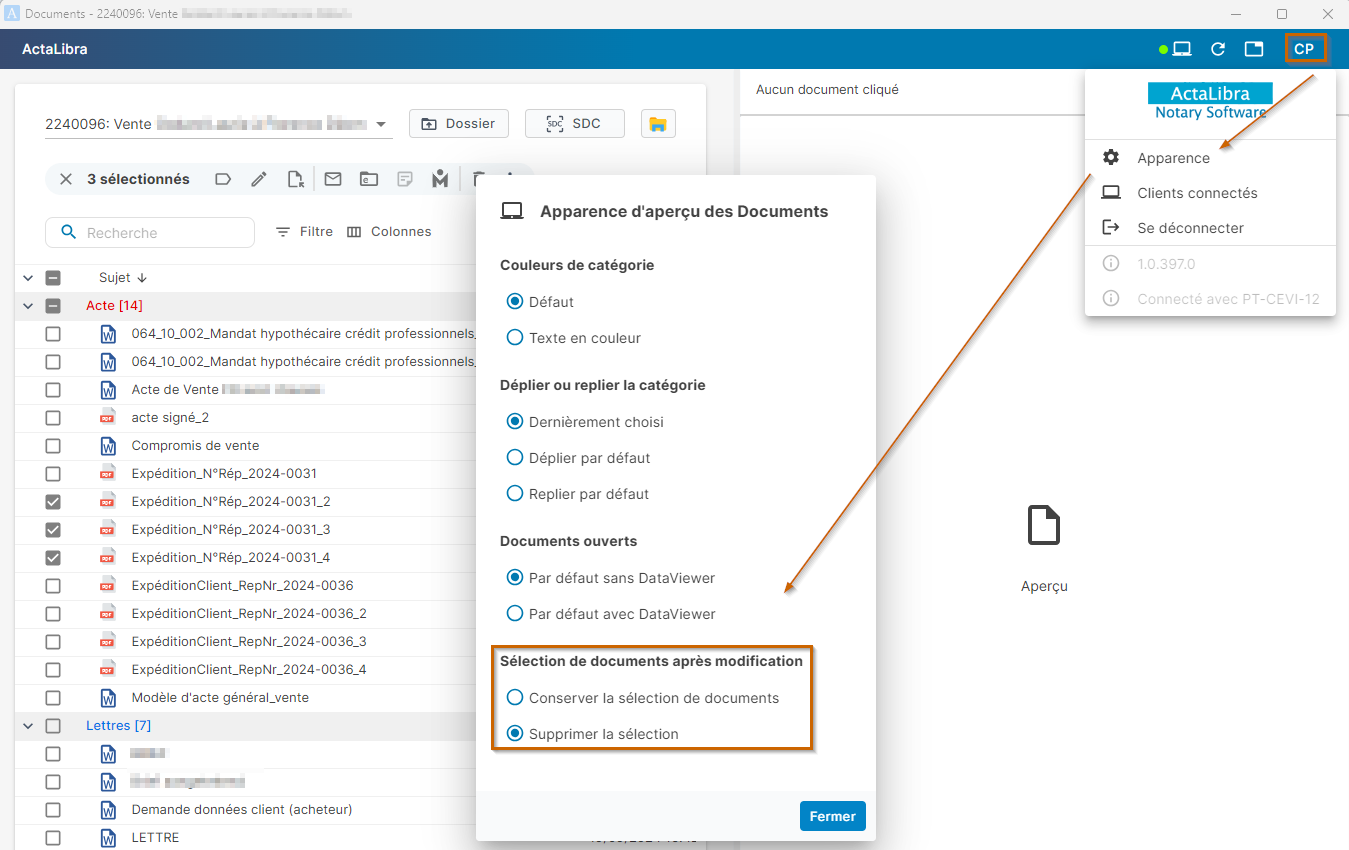Click the Dossier button
Screen dimensions: 1349x850
pos(459,124)
